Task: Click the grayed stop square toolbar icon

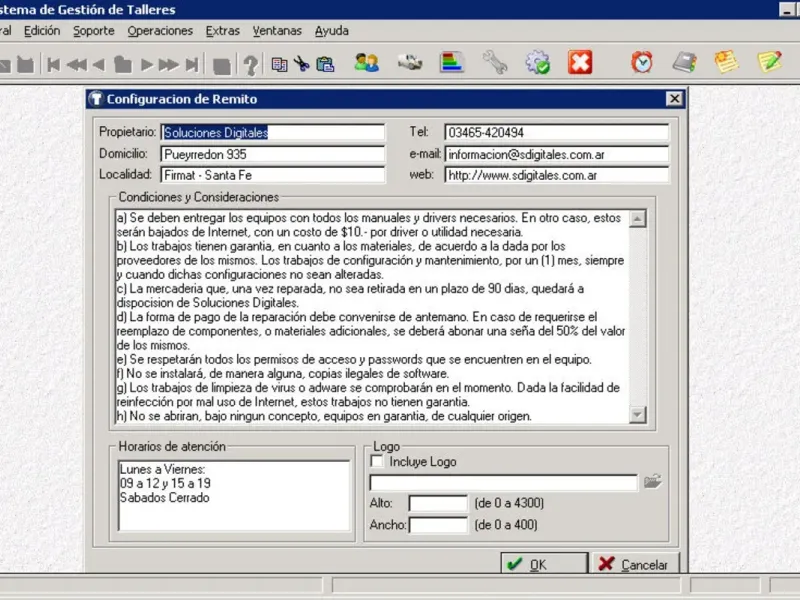Action: point(221,66)
